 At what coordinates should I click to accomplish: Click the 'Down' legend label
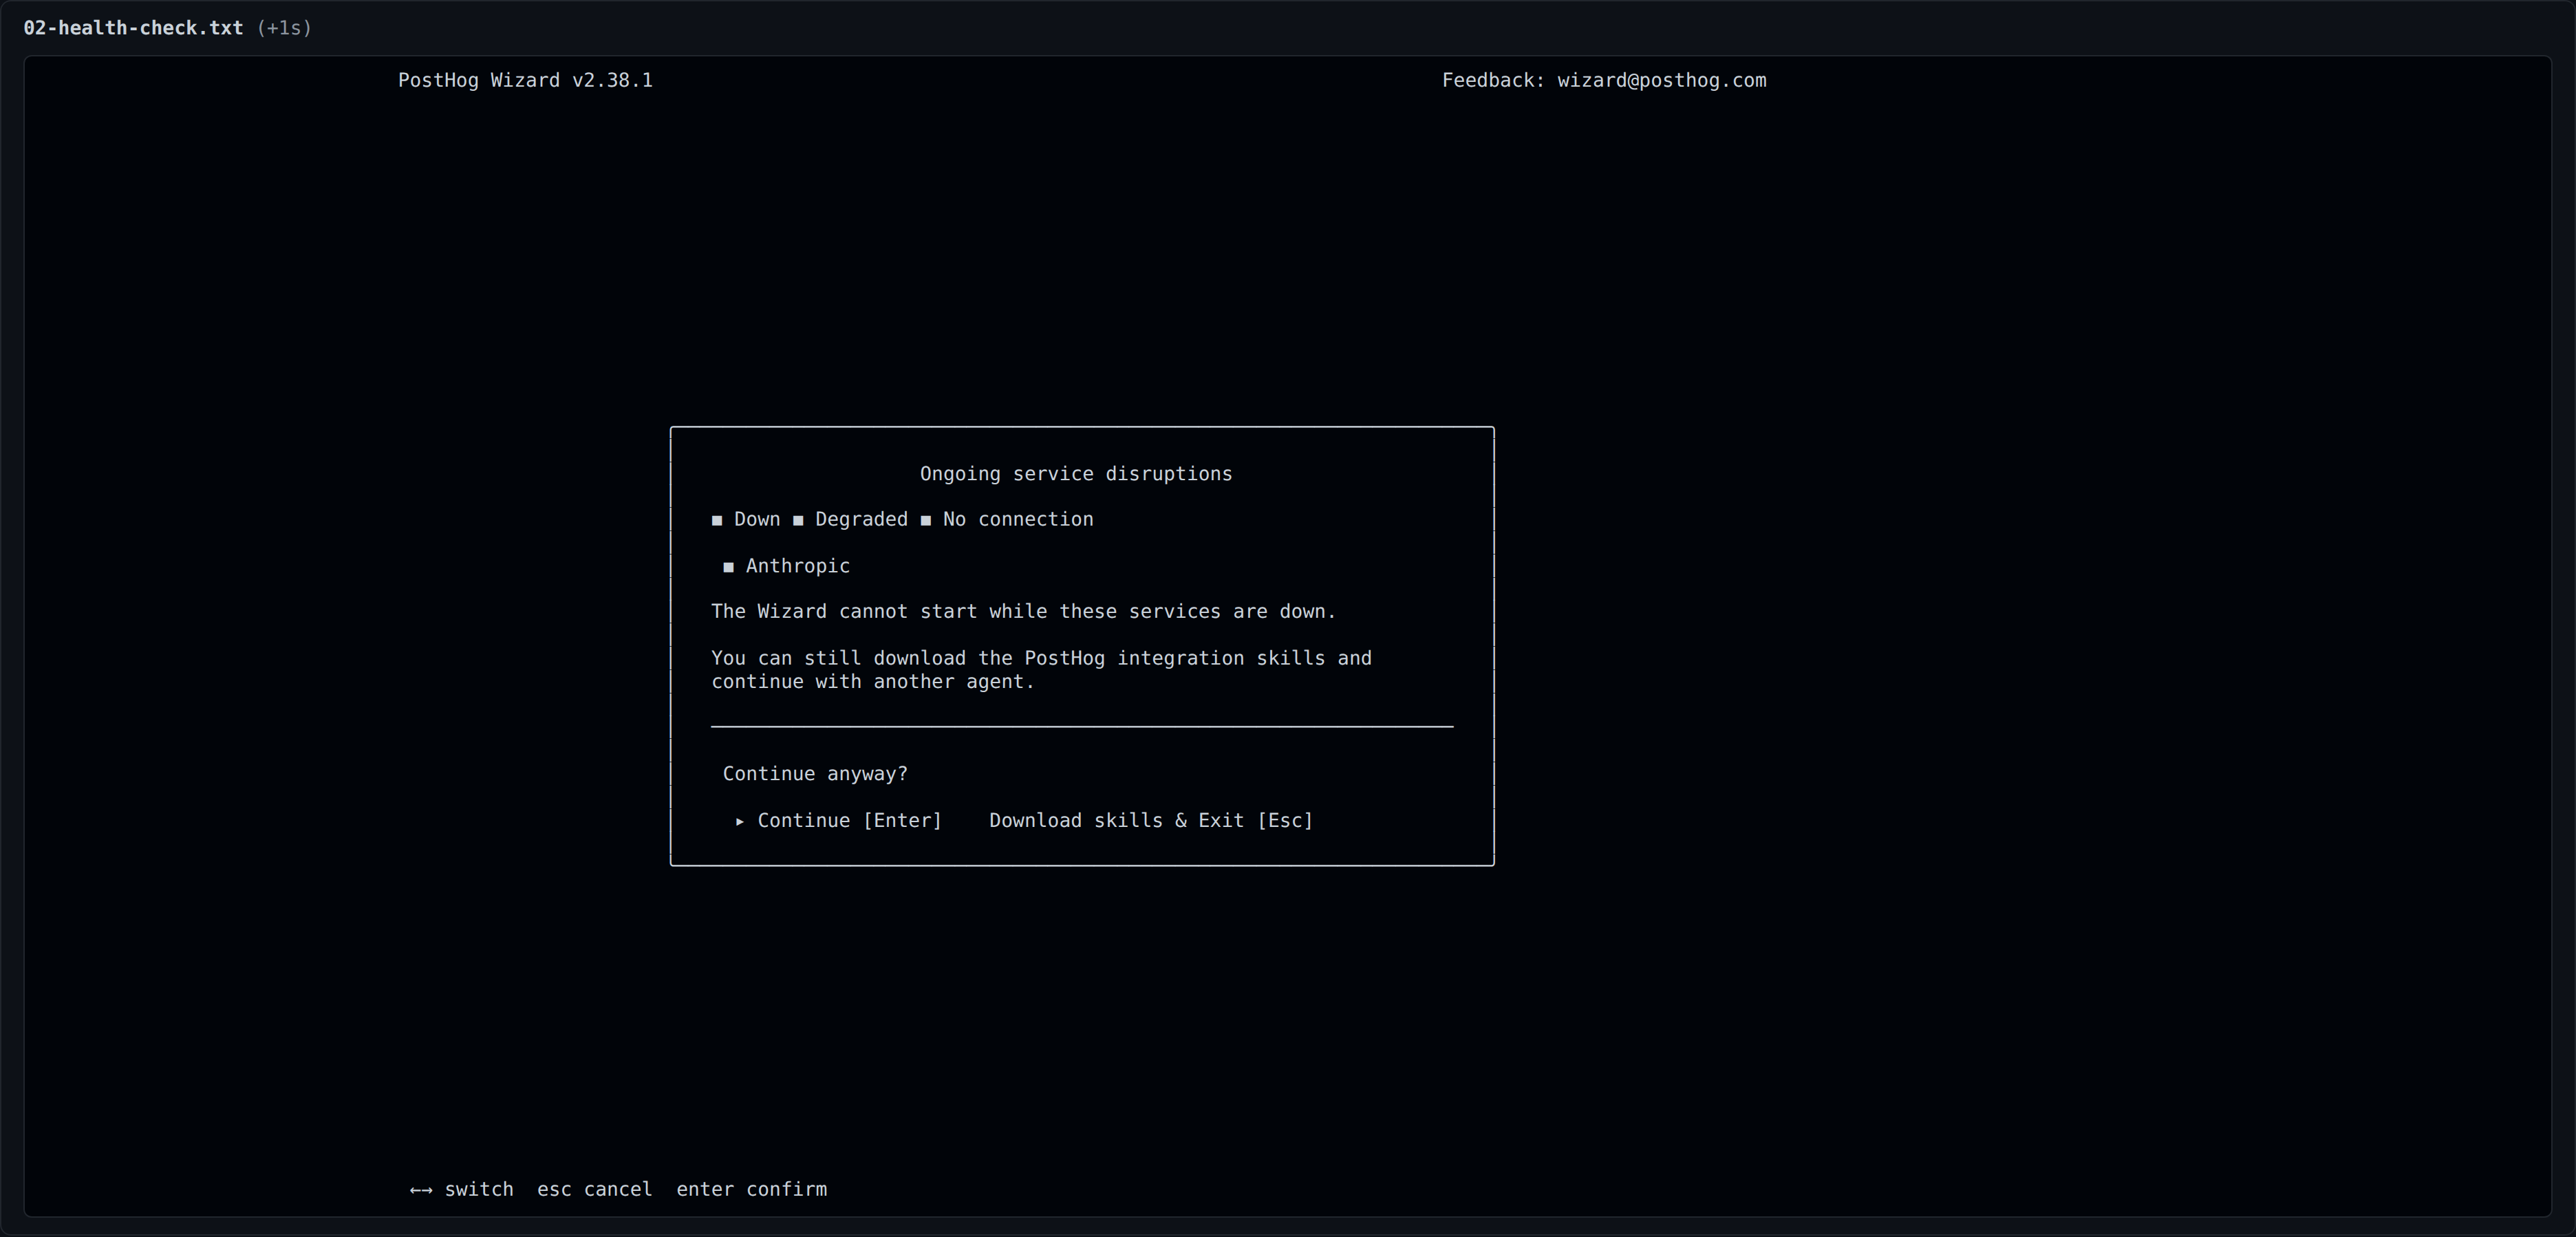point(757,519)
